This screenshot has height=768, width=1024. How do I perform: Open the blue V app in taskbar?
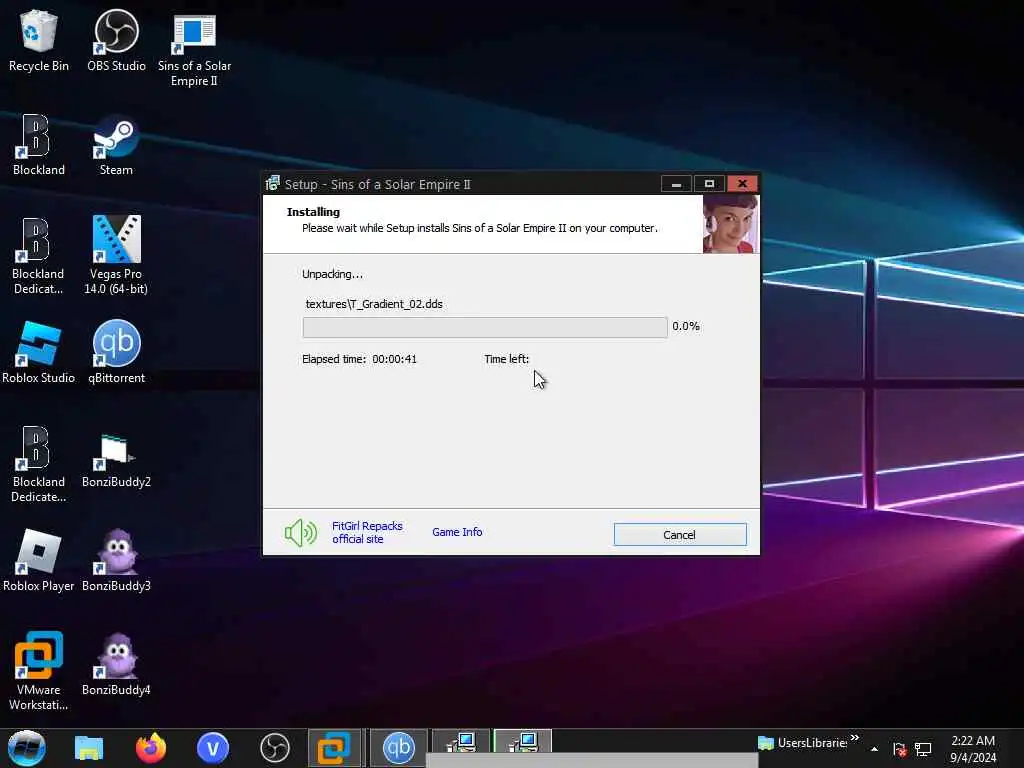[x=213, y=748]
